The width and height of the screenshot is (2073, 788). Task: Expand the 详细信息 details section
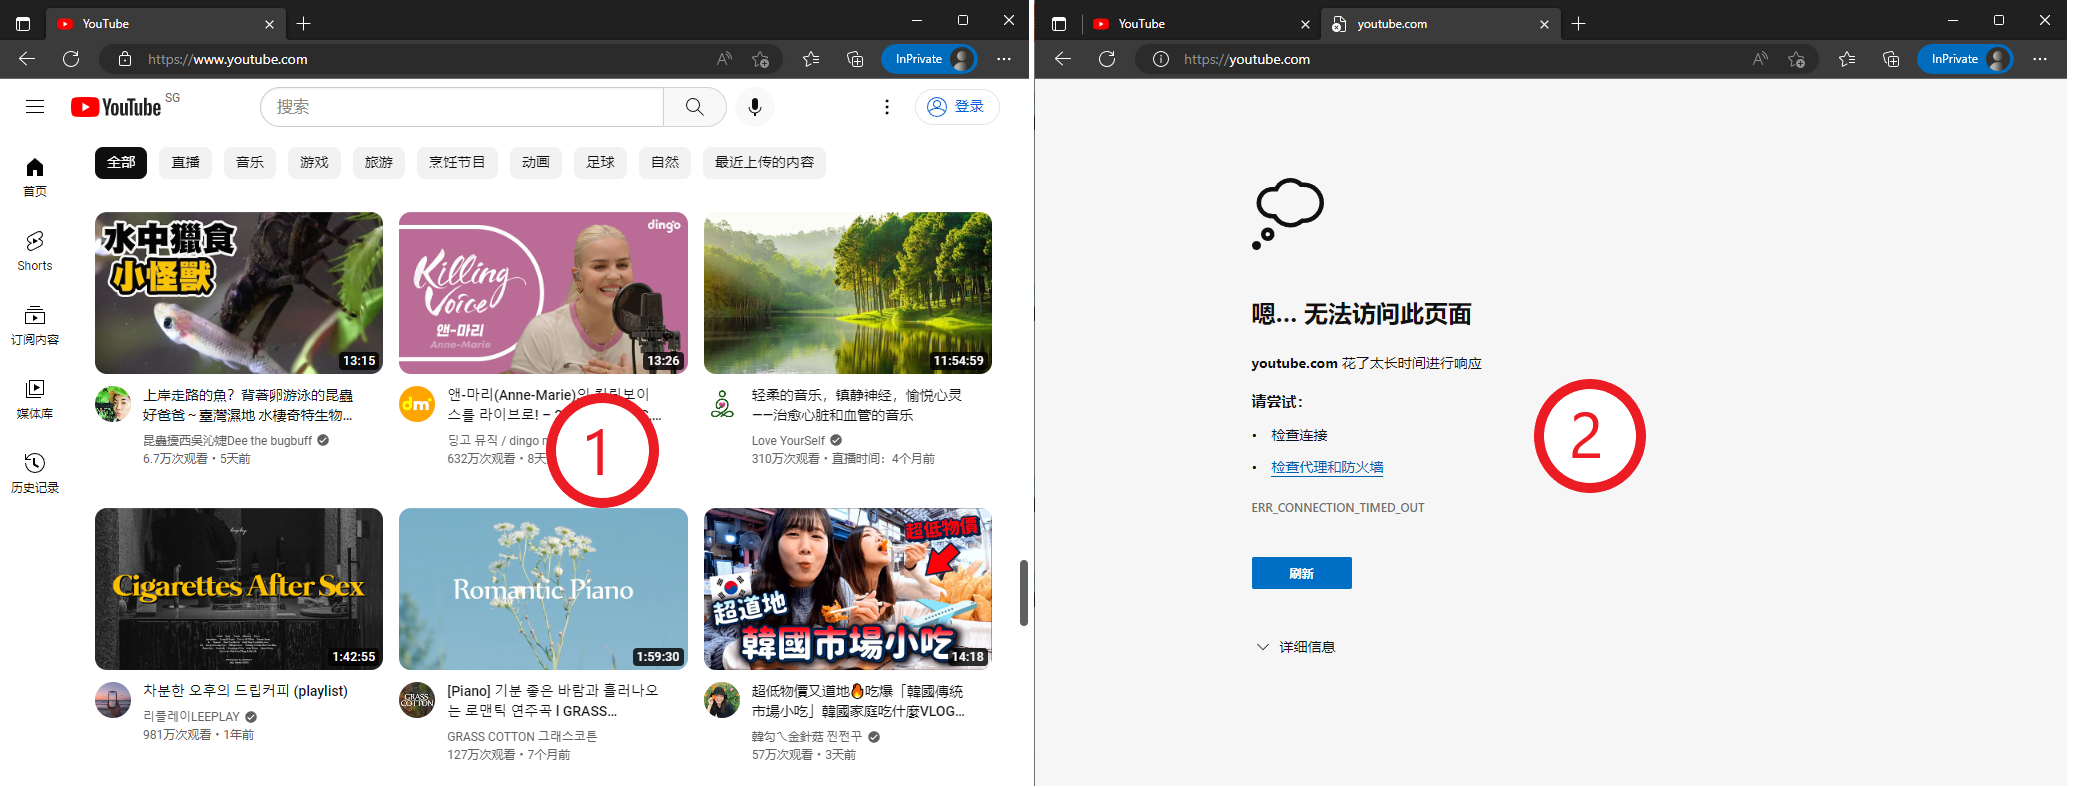tap(1296, 647)
